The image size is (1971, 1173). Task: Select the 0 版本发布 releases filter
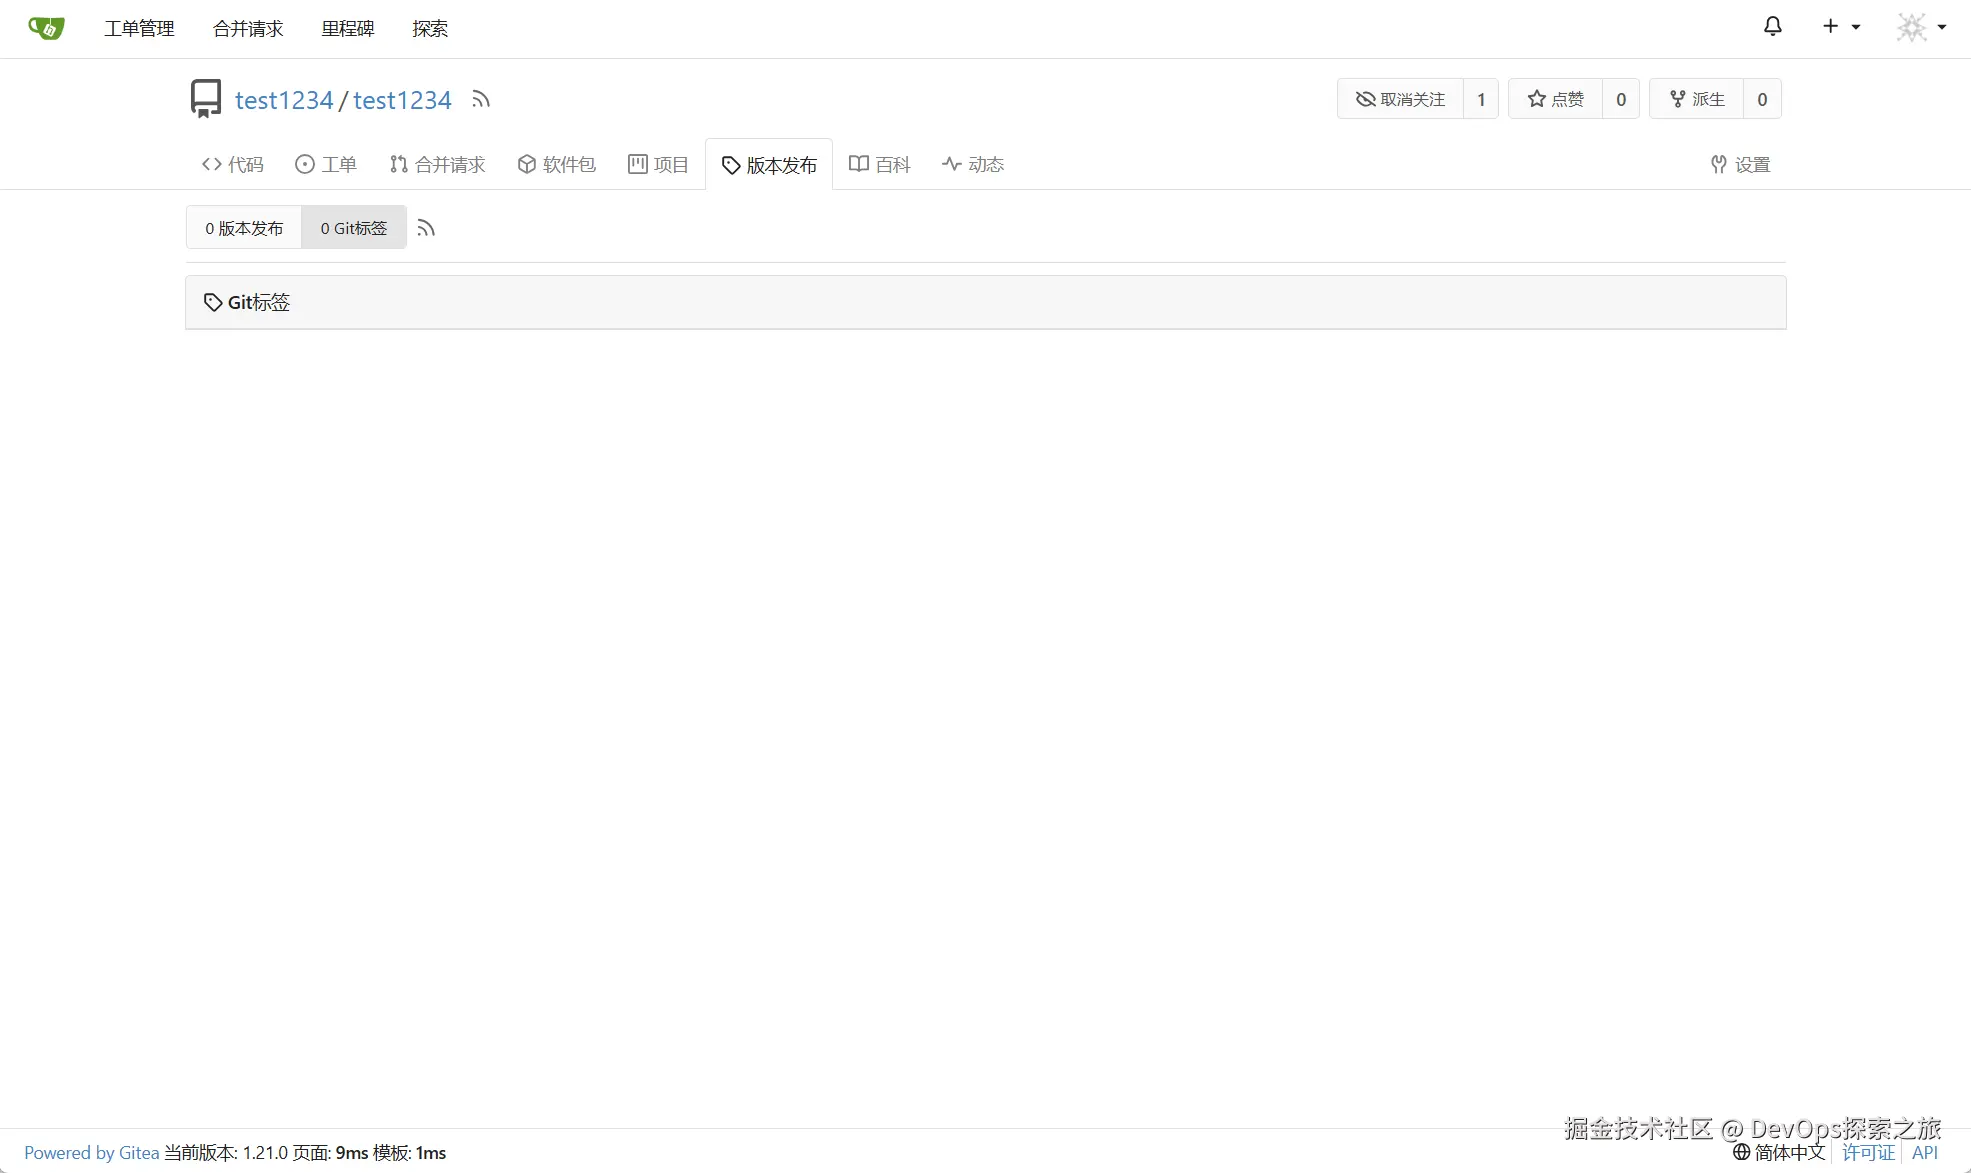click(x=244, y=228)
